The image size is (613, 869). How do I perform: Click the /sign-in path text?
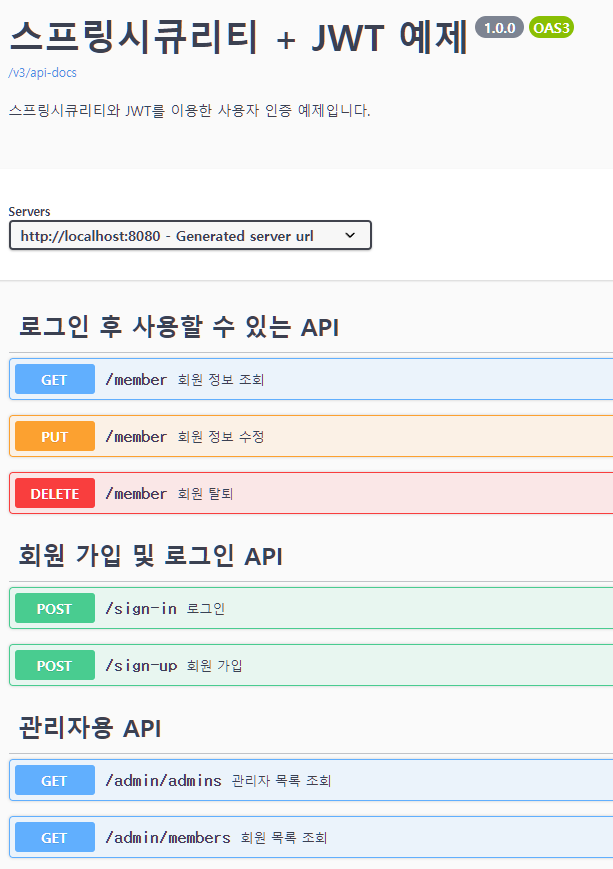(141, 608)
